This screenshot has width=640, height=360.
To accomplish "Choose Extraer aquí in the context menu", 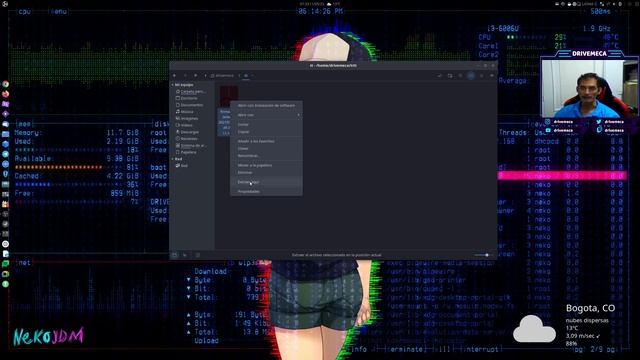I will [x=266, y=182].
